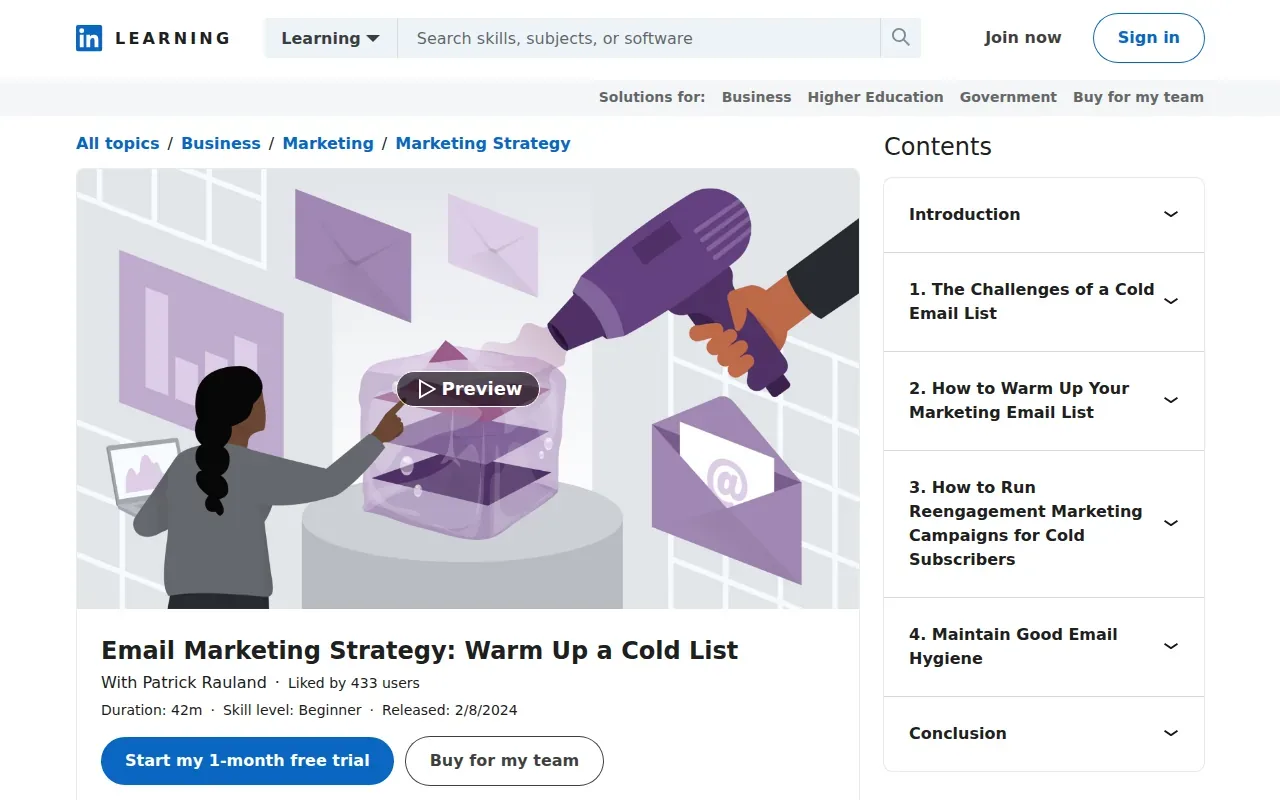Screen dimensions: 1280x800
Task: Go to Business breadcrumb link
Action: click(221, 143)
